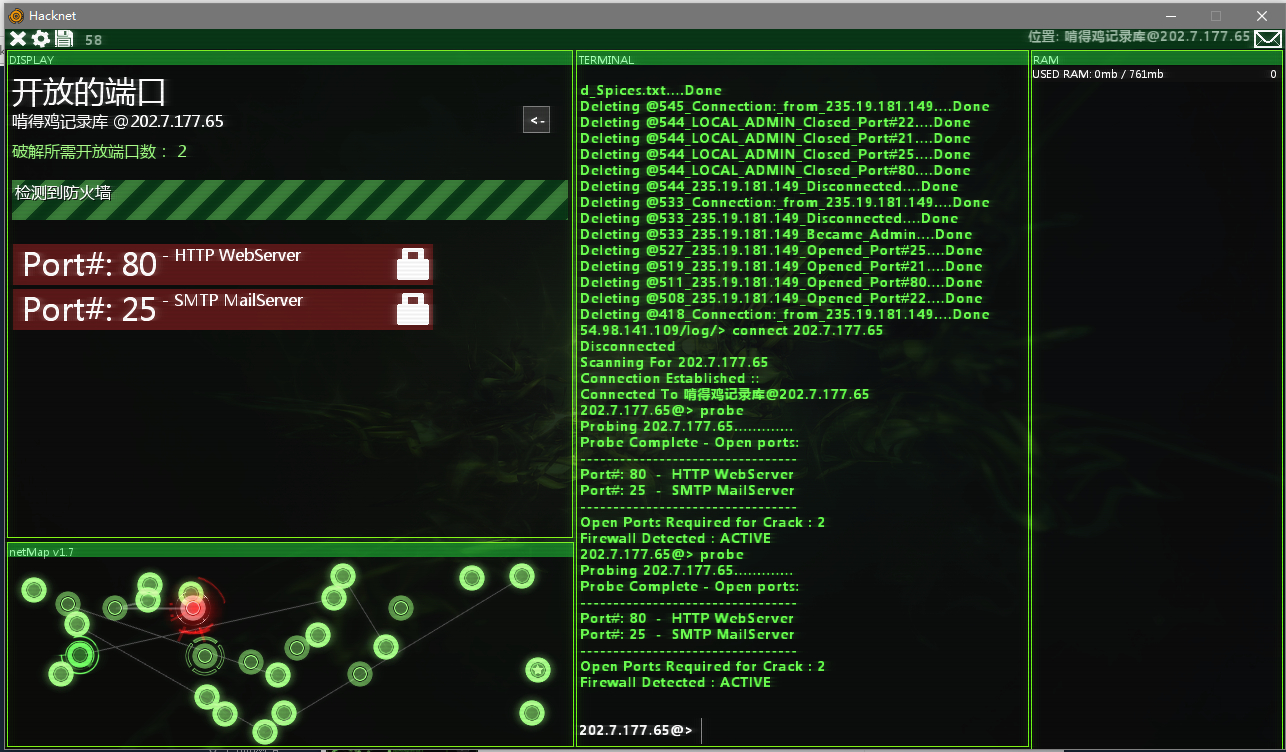The height and width of the screenshot is (752, 1286).
Task: Select the red highlighted node in netMap
Action: click(x=194, y=607)
